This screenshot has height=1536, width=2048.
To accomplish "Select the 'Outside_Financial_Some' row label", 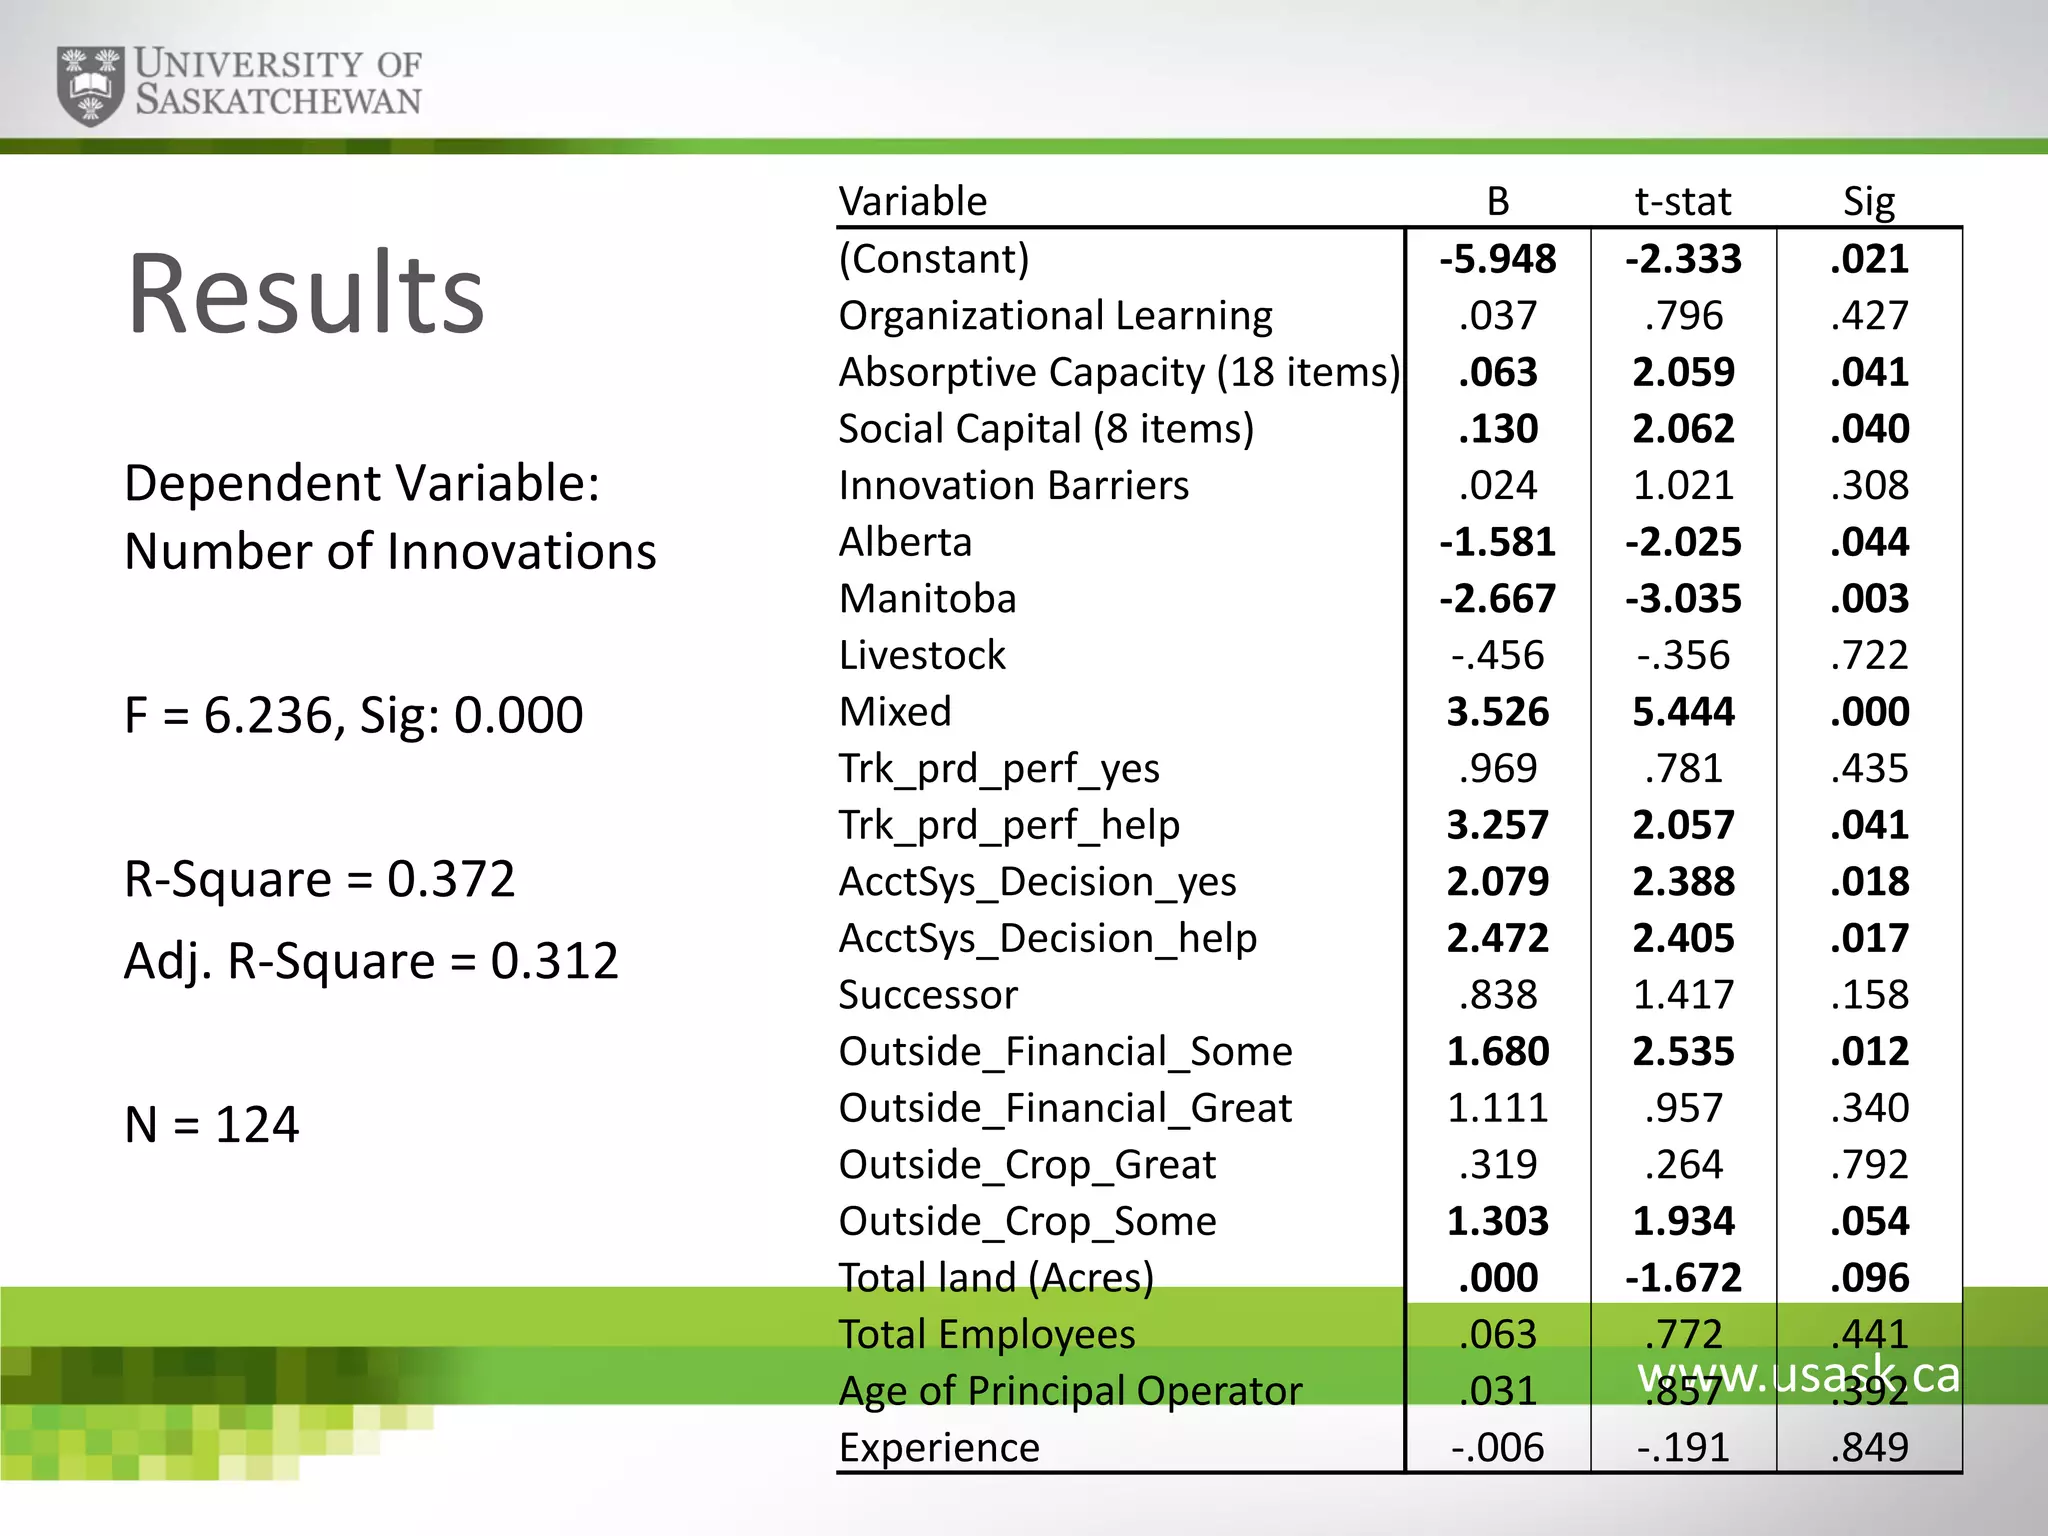I will 1065,1052.
